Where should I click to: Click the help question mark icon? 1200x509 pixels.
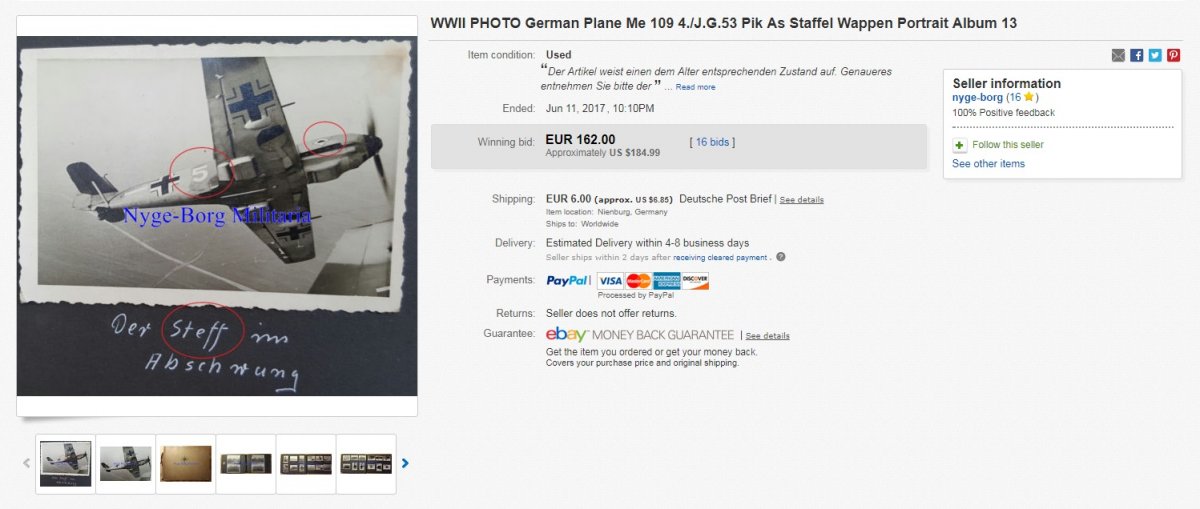(781, 257)
